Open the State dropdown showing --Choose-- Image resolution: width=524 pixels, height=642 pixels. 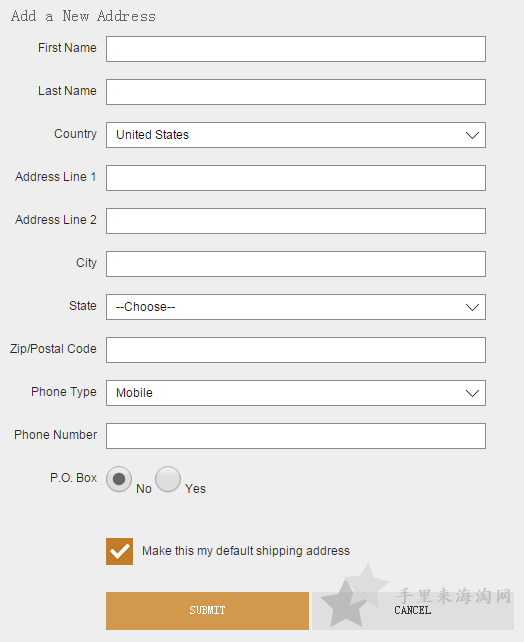(x=296, y=307)
